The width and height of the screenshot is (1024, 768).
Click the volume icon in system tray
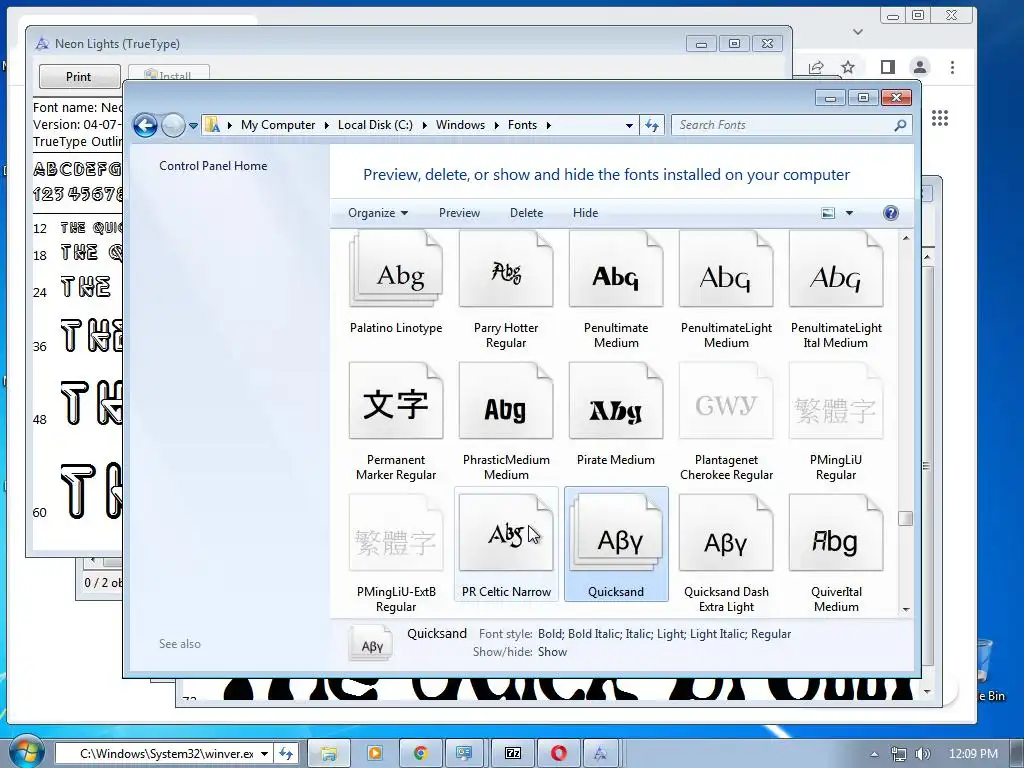tap(923, 754)
